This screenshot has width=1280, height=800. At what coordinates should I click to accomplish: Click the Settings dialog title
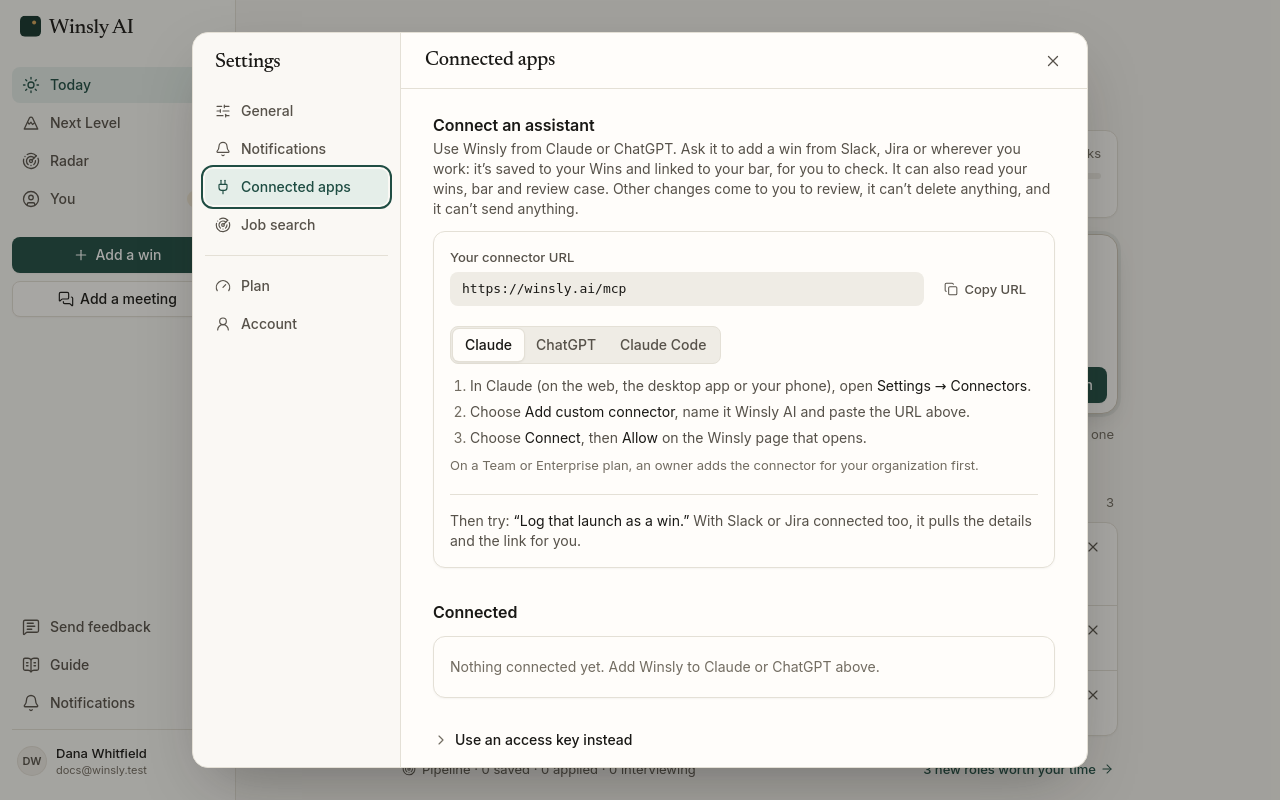coord(248,60)
